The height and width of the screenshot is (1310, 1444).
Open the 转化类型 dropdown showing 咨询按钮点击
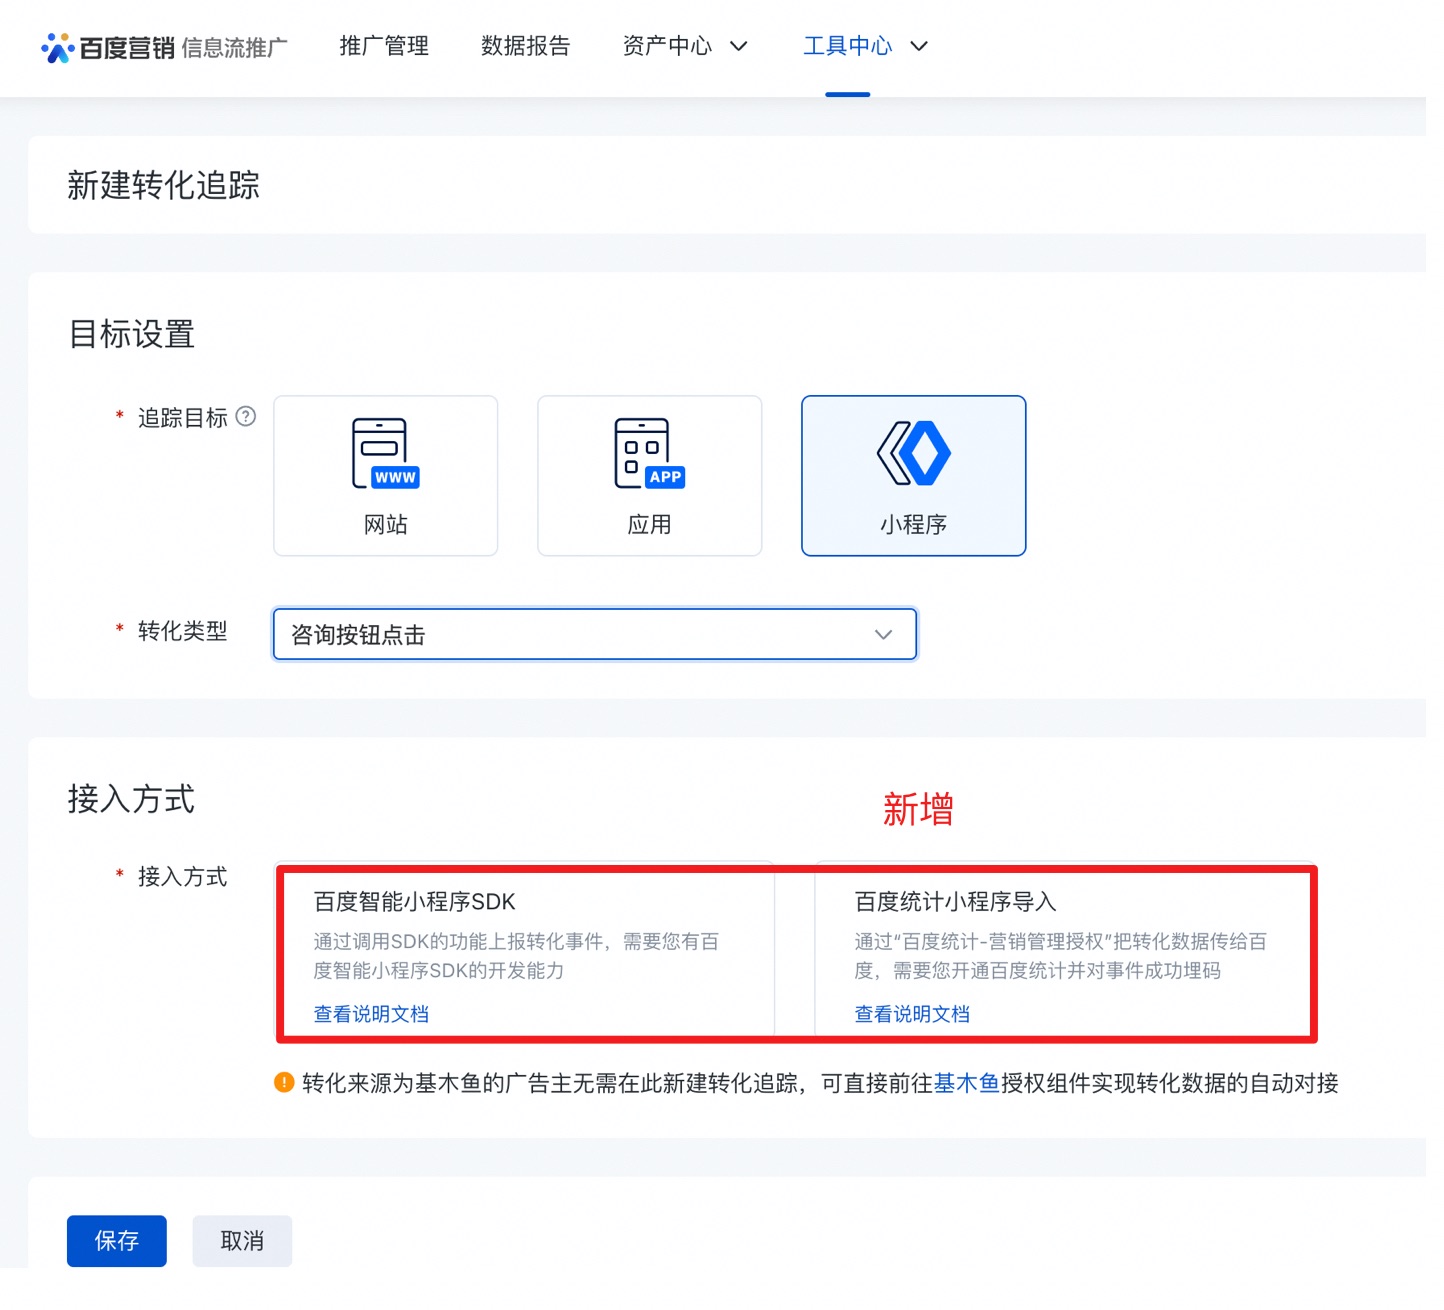point(595,634)
